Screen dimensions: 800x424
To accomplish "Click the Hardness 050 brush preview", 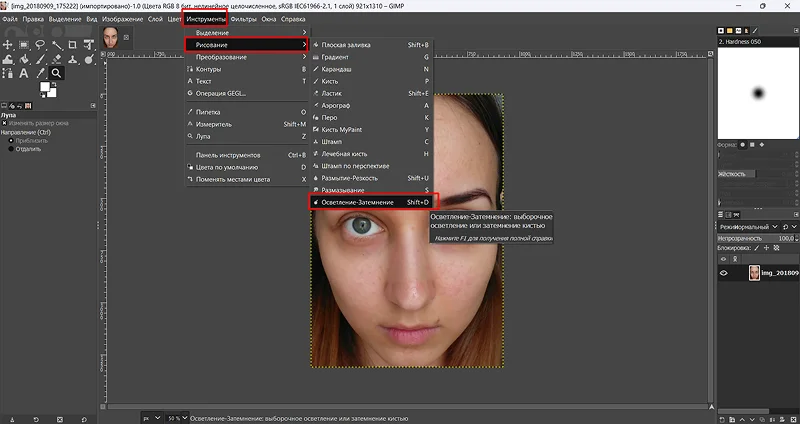I will 758,93.
